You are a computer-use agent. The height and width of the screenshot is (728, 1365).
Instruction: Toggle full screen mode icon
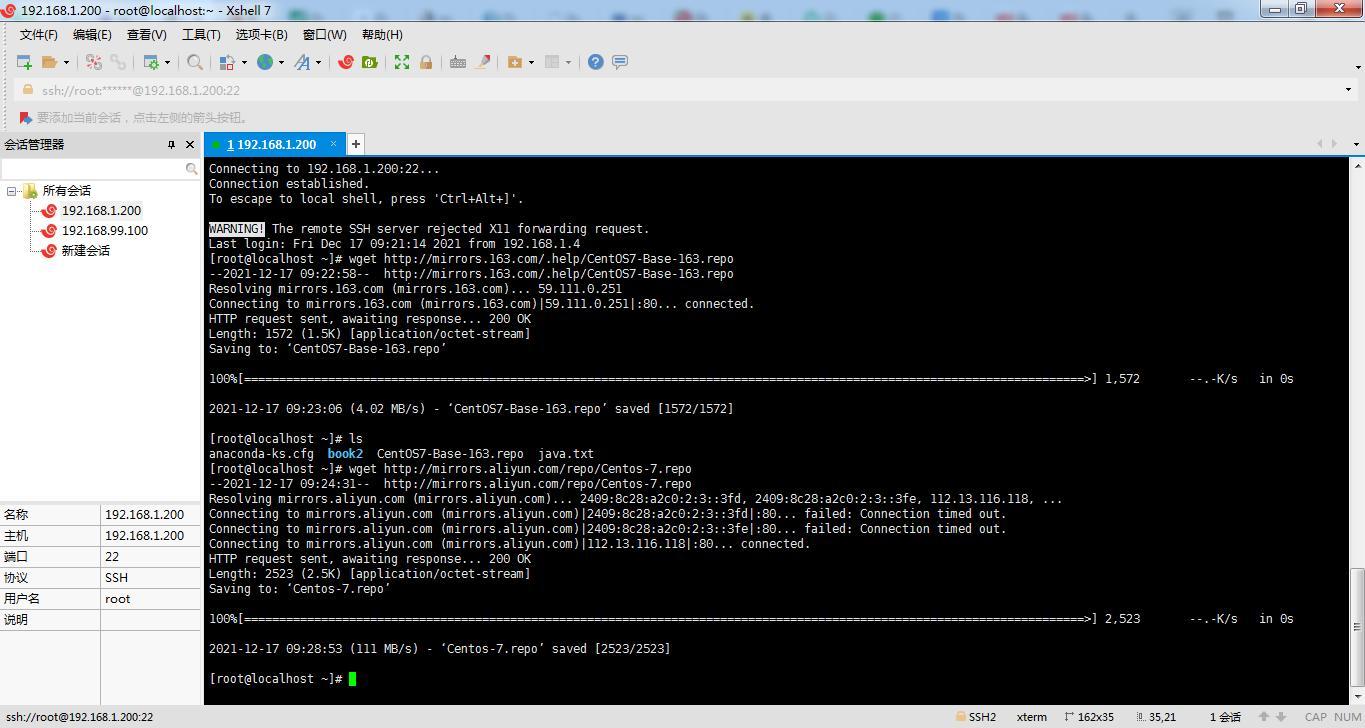tap(402, 62)
